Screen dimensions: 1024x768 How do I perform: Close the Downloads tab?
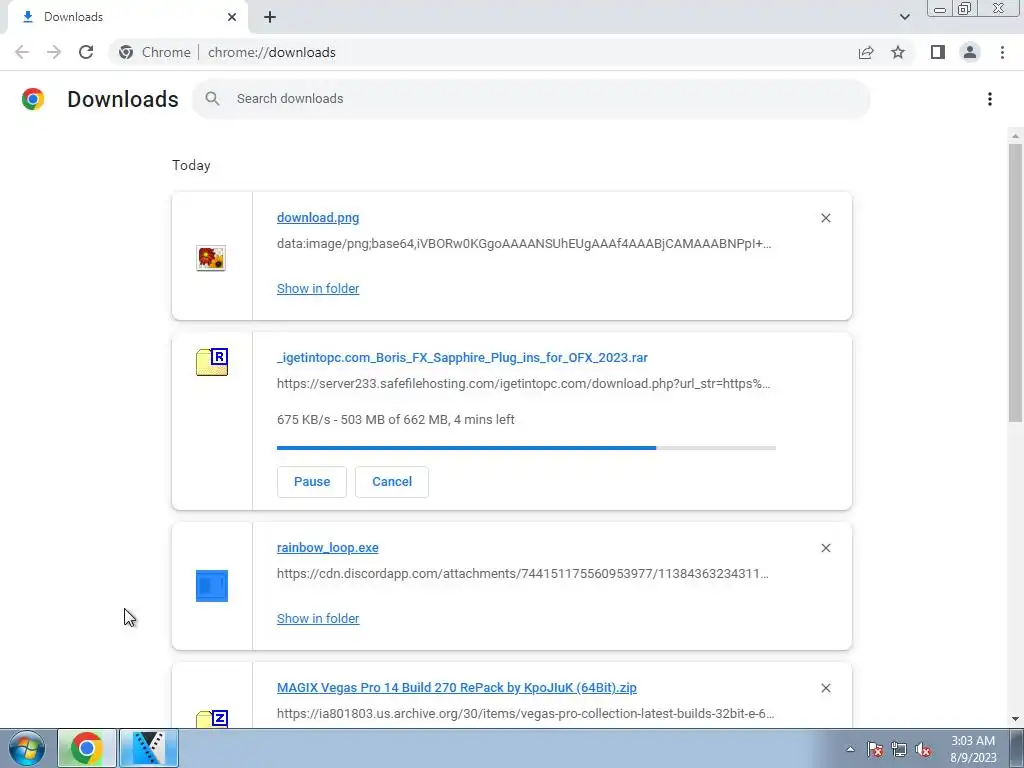(232, 17)
